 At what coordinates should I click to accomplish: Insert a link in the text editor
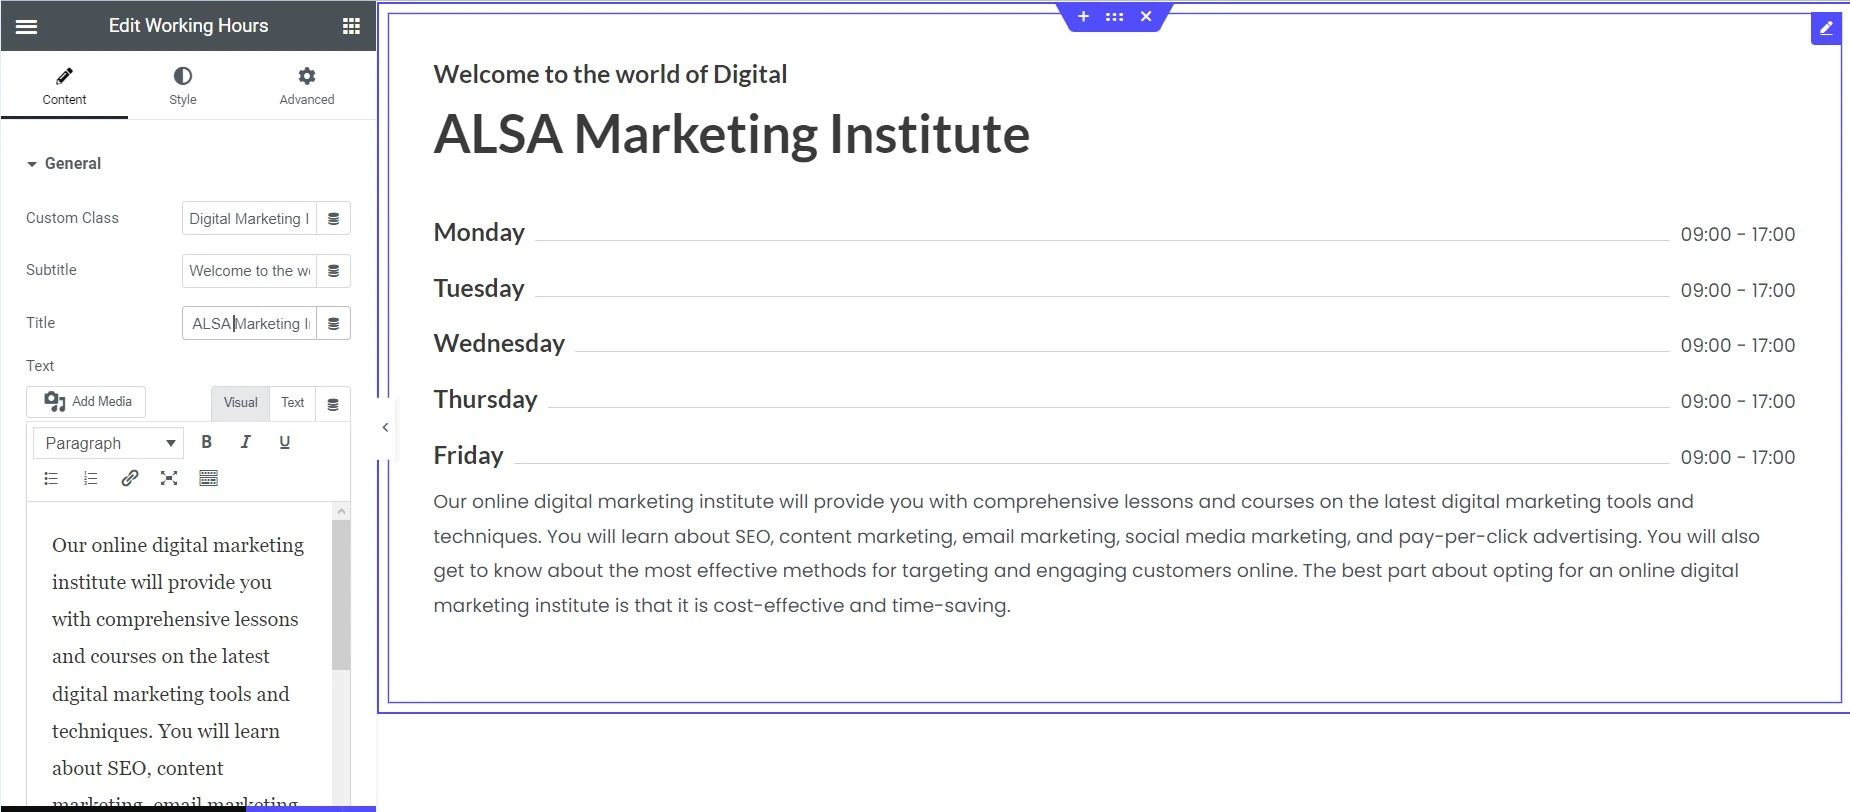pos(130,478)
